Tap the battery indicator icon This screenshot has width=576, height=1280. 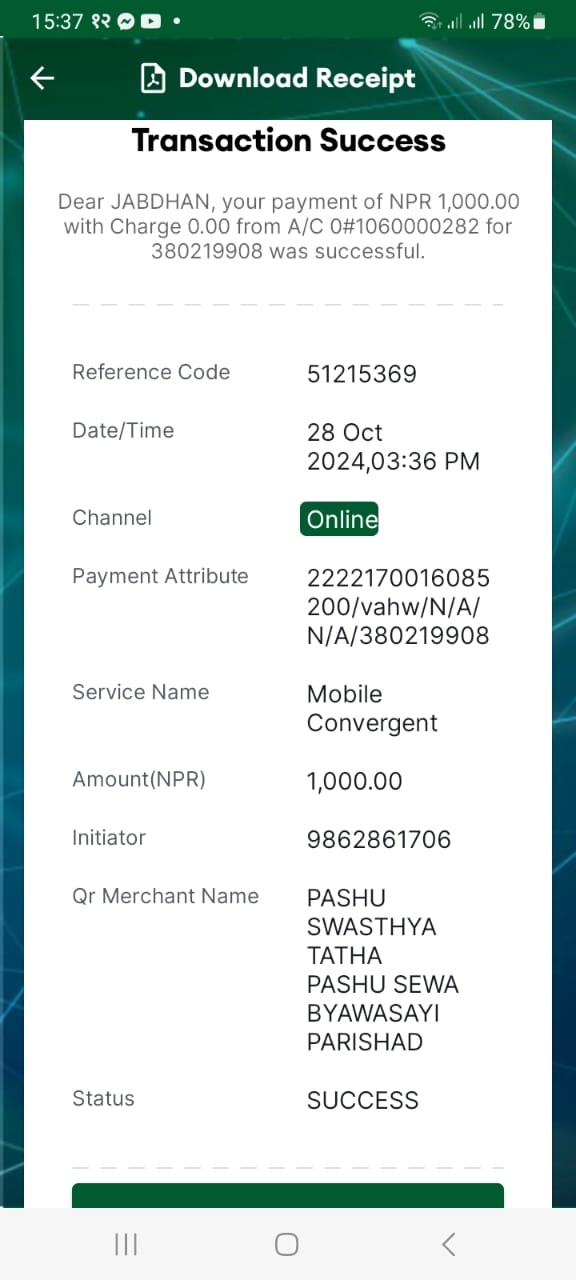539,21
